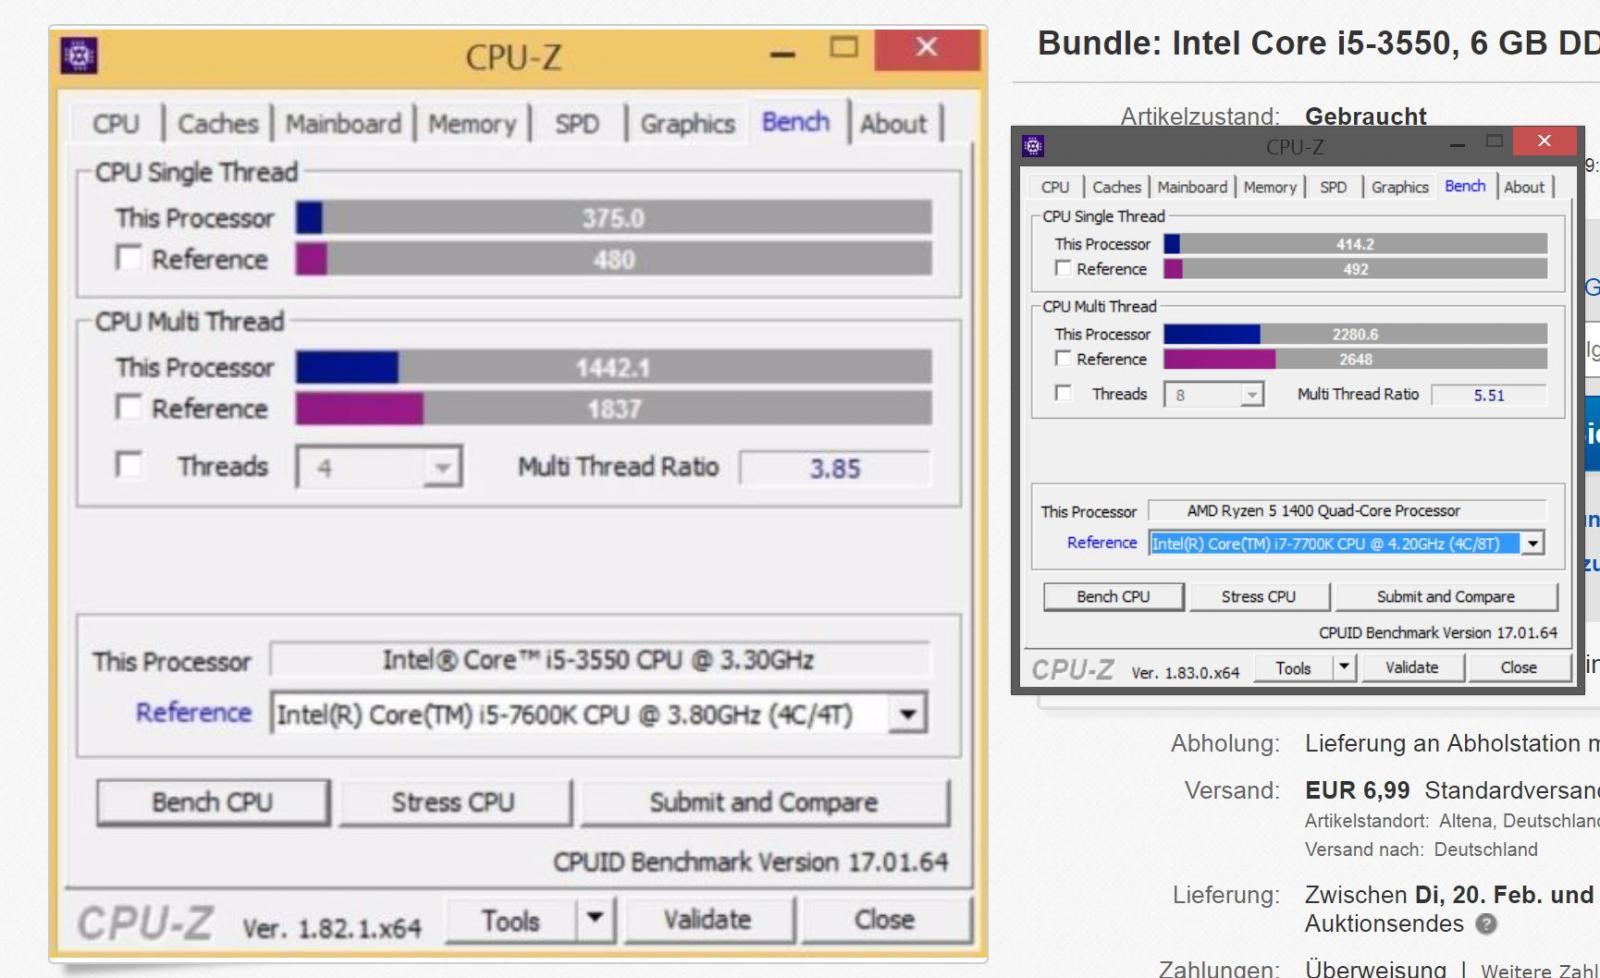
Task: Expand Tools arrow menu in small CPU-Z window
Action: click(x=1344, y=667)
